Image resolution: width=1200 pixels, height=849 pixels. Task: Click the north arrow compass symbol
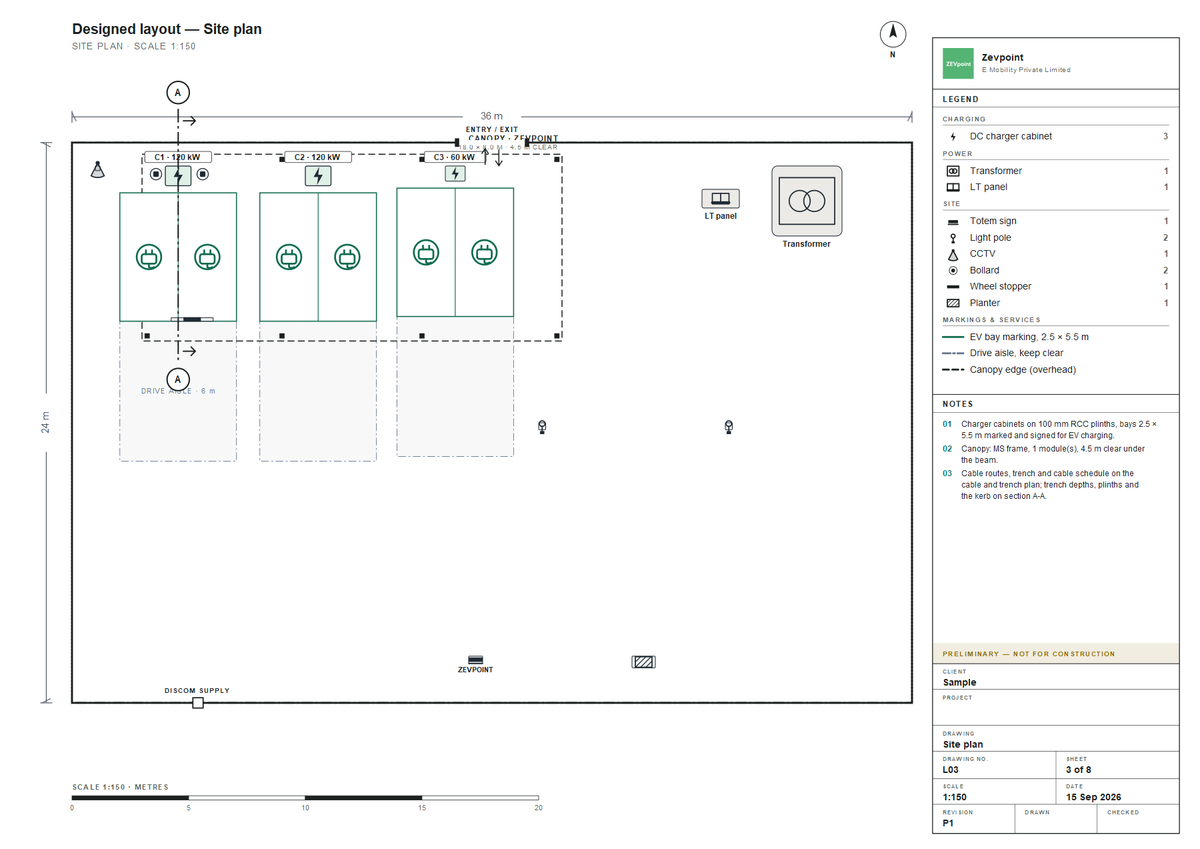click(893, 34)
